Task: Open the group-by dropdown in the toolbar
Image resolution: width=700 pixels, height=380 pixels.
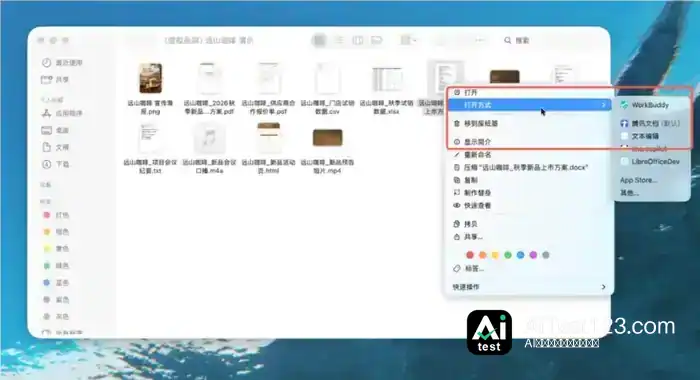Action: point(408,40)
